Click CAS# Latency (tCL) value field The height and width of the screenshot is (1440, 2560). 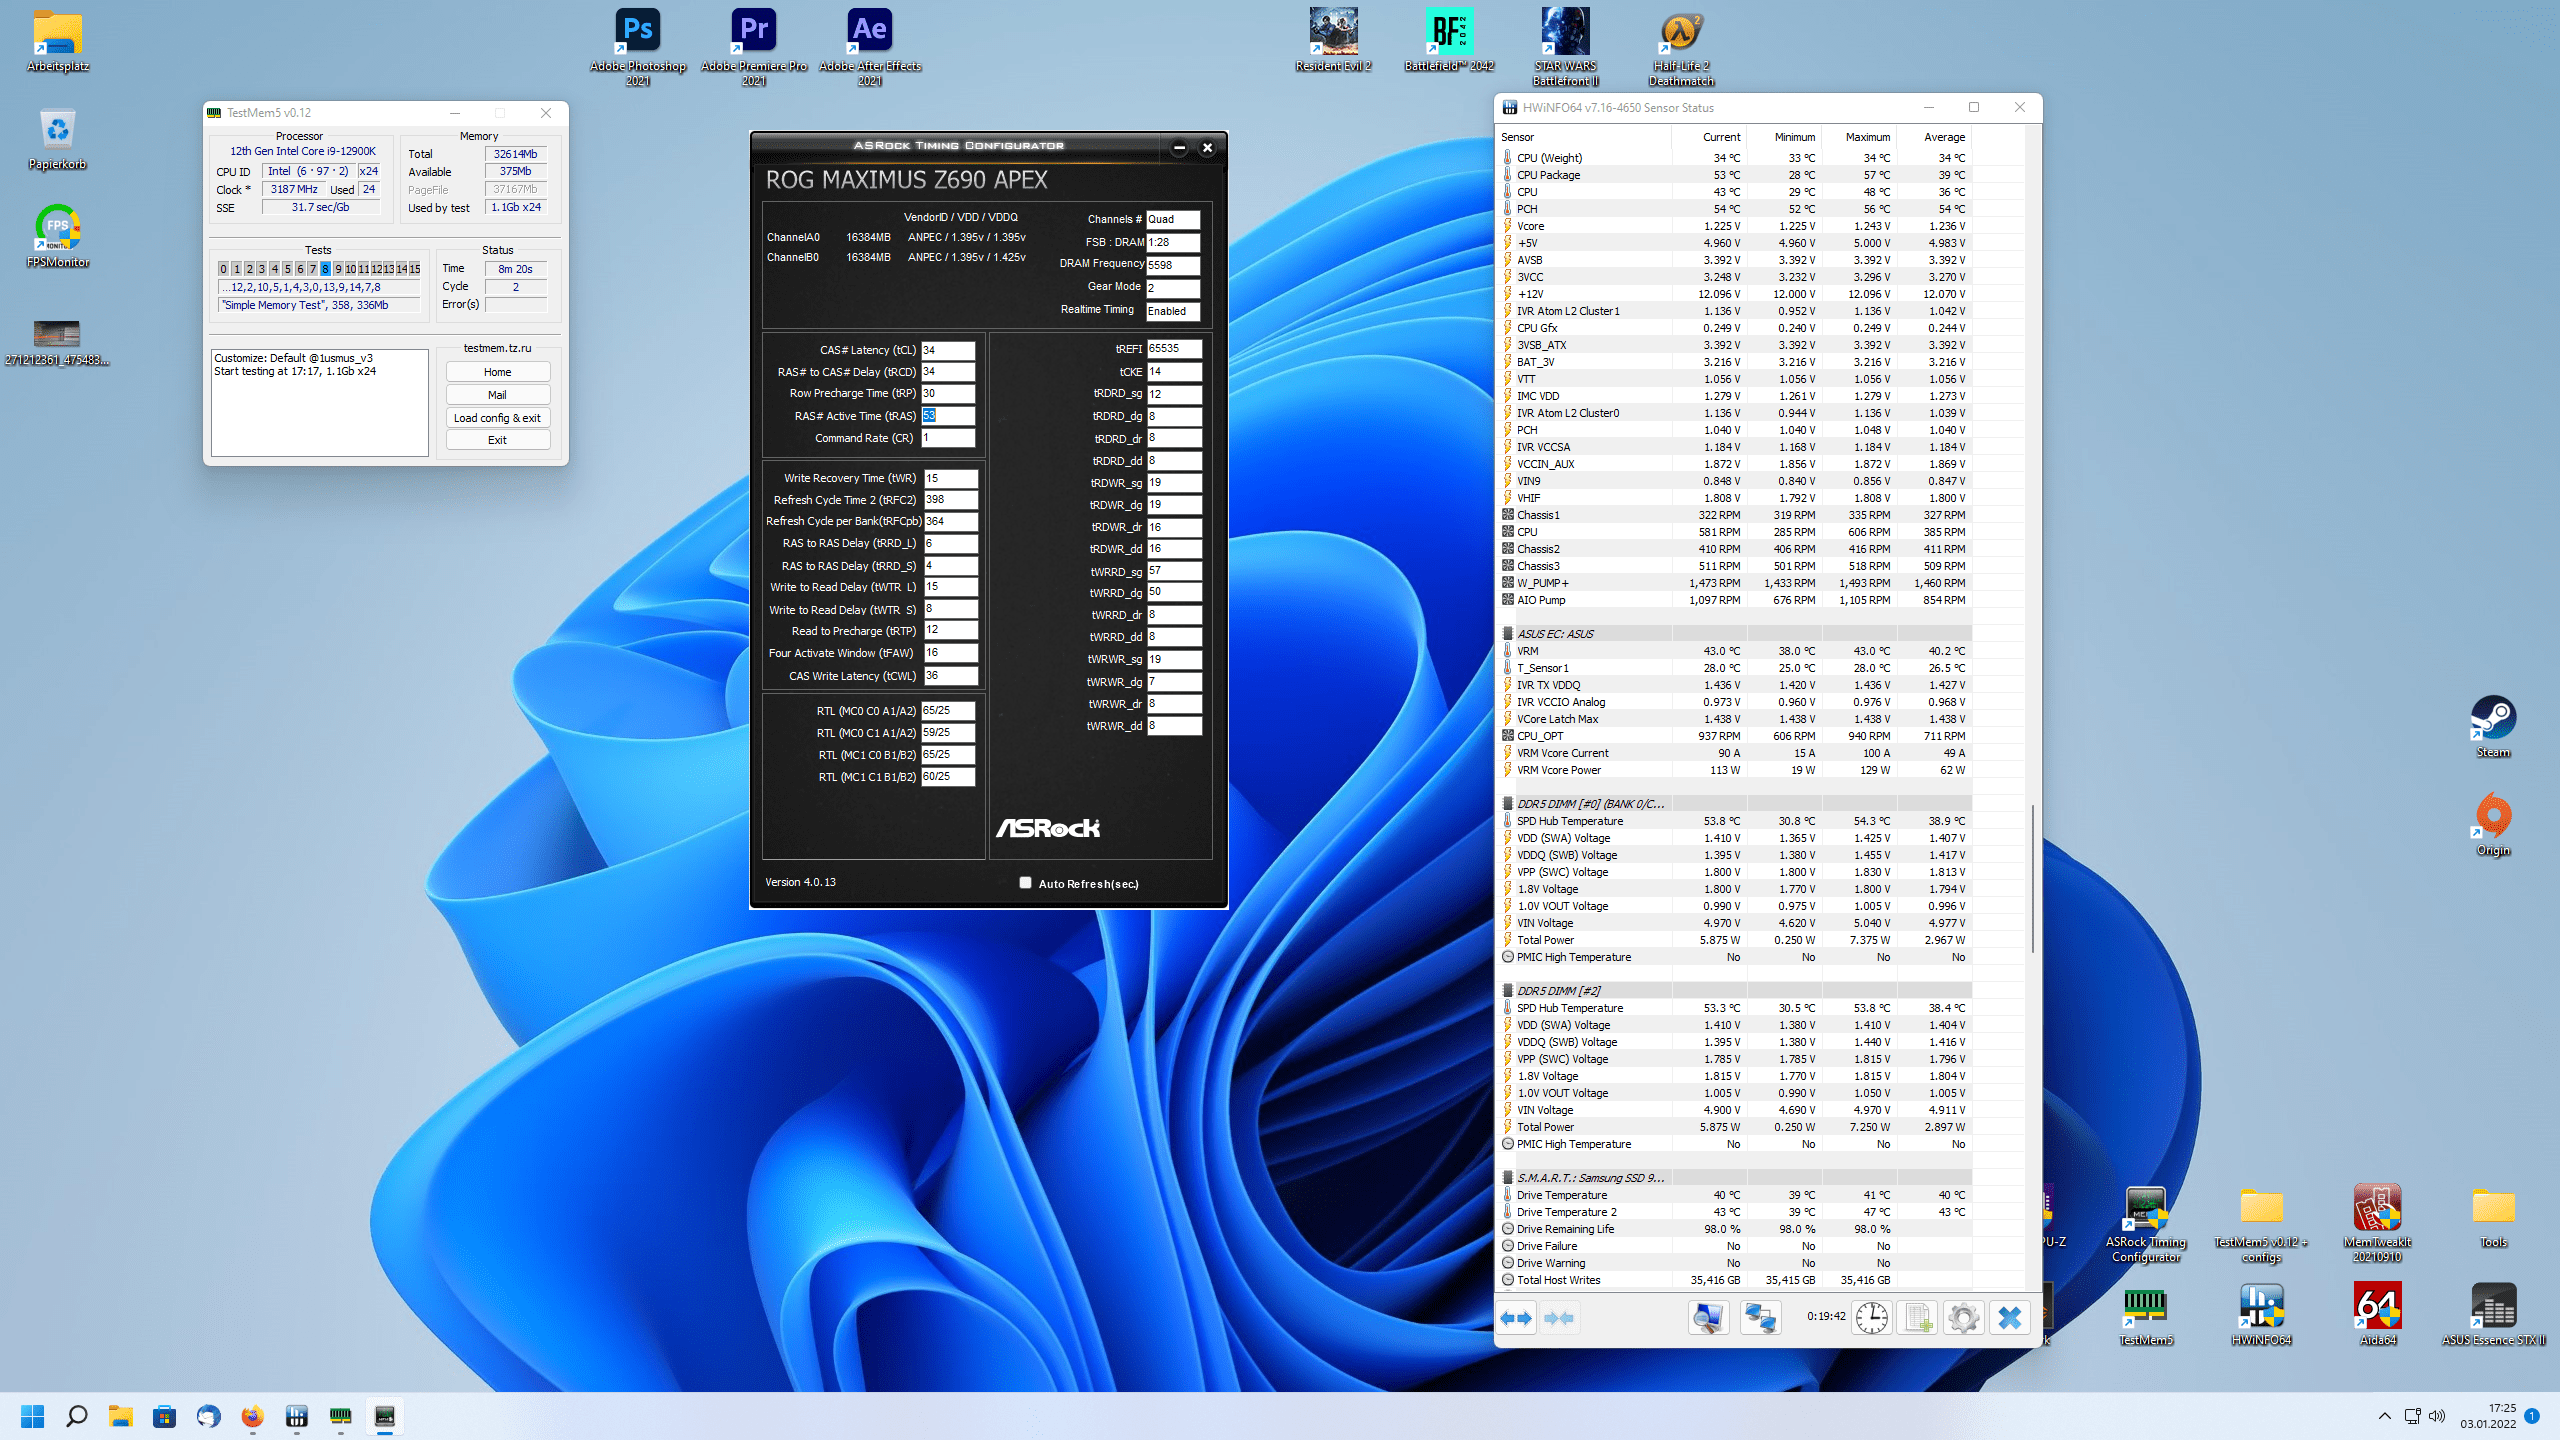coord(947,350)
